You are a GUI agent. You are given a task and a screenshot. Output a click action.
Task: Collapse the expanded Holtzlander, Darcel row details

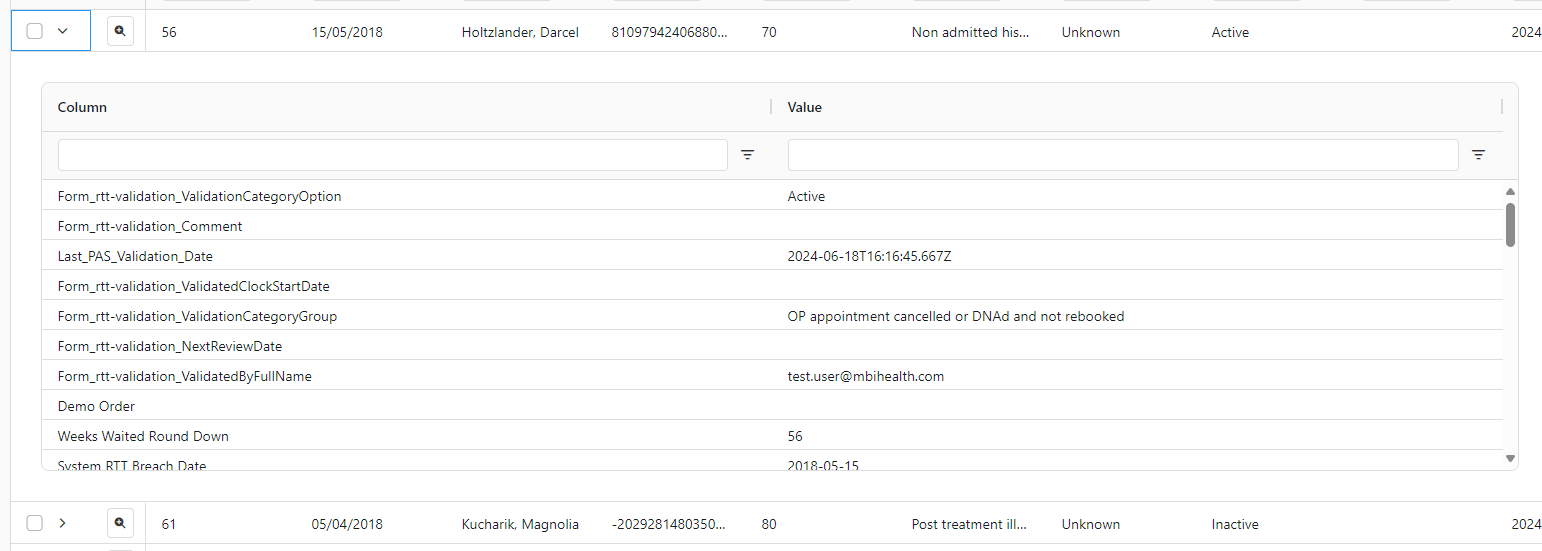[63, 32]
